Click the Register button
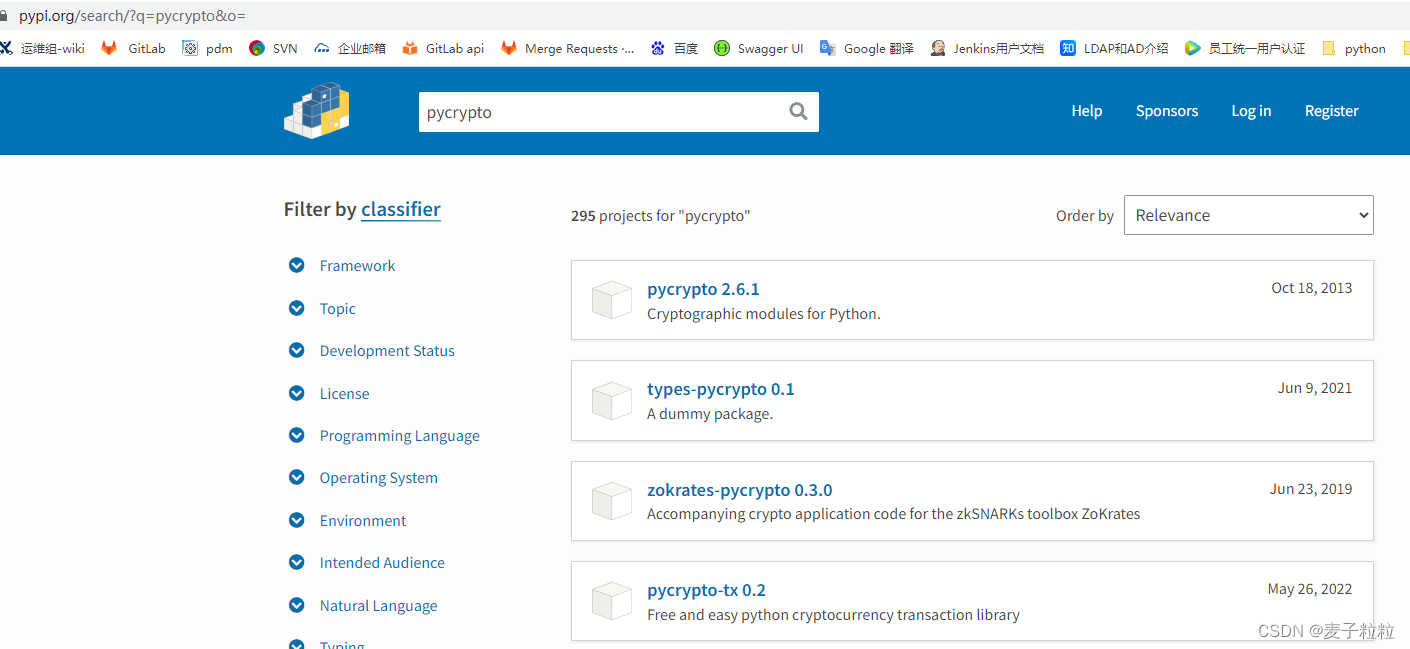 coord(1331,110)
